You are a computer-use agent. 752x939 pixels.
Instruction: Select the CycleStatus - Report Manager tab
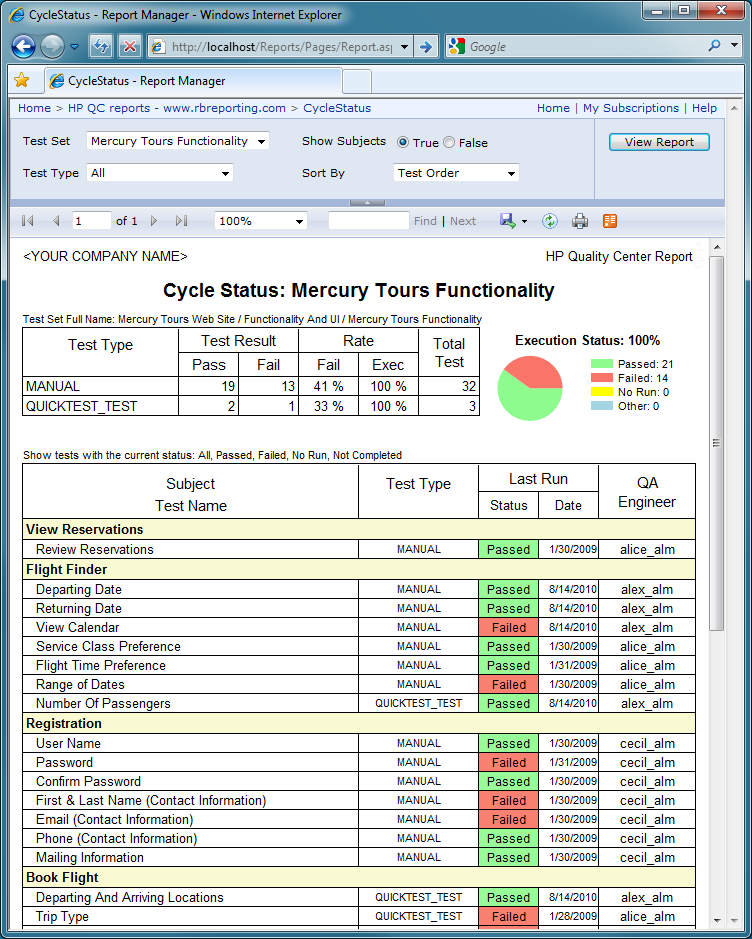(193, 81)
